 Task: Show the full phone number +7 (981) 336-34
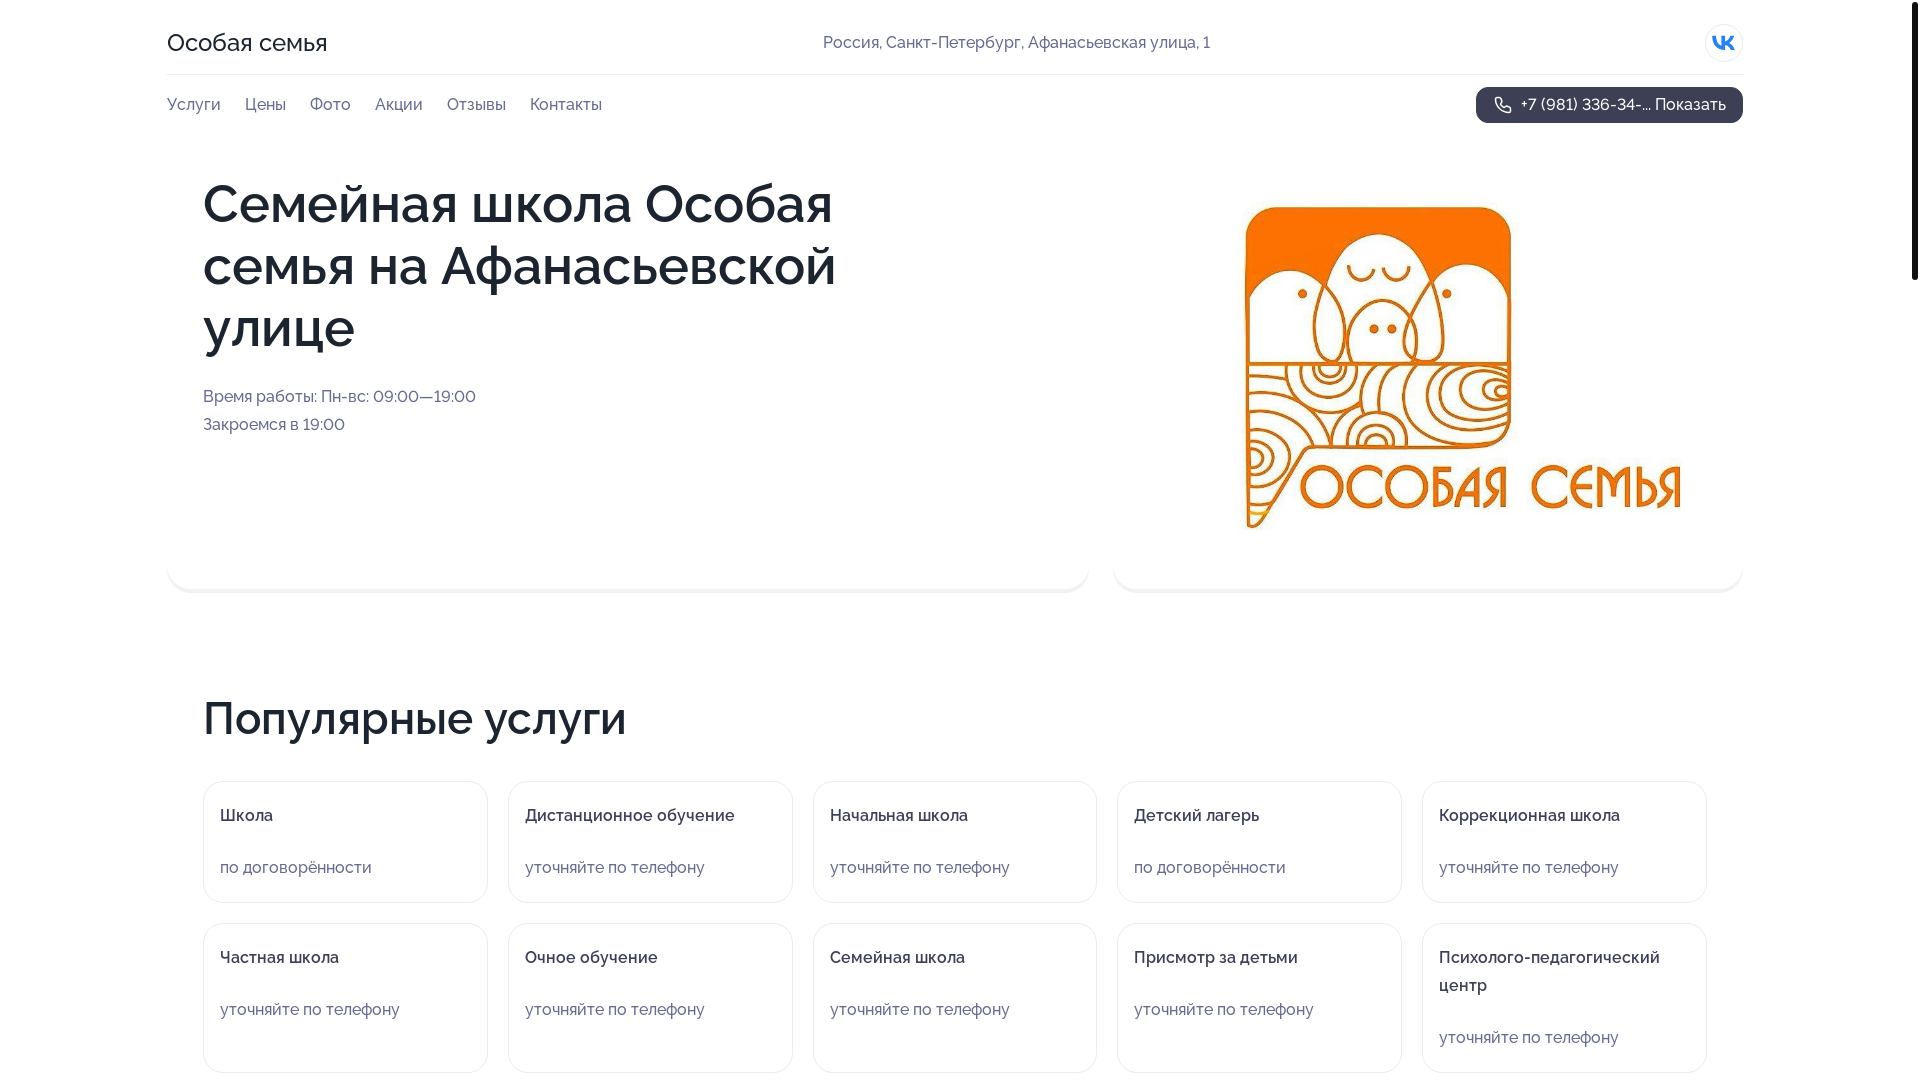pyautogui.click(x=1609, y=105)
